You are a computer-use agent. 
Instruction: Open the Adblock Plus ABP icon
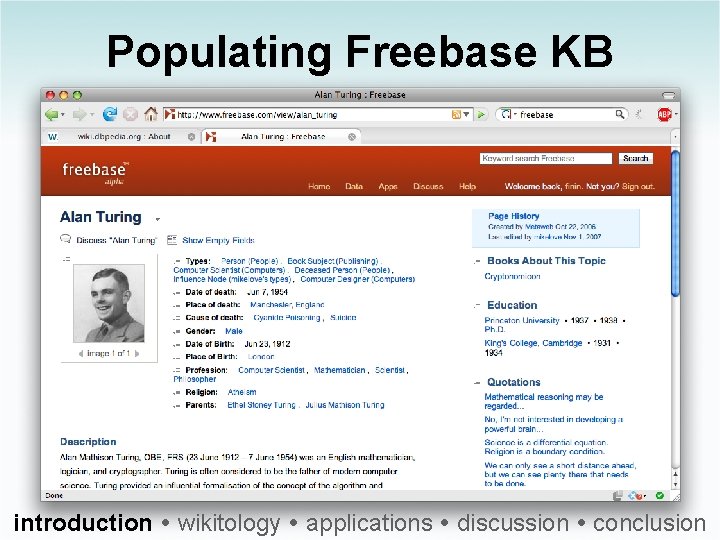point(664,114)
